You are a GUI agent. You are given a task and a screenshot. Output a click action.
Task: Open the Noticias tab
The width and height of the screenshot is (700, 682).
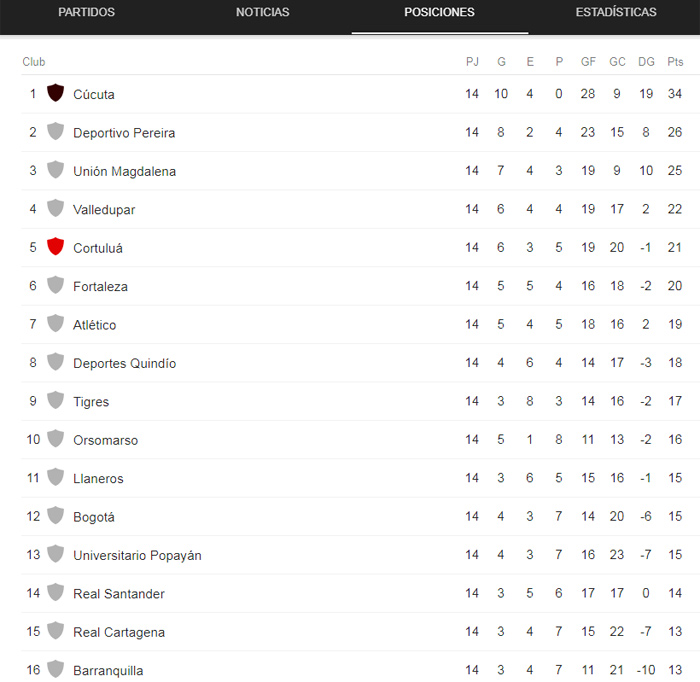click(263, 13)
